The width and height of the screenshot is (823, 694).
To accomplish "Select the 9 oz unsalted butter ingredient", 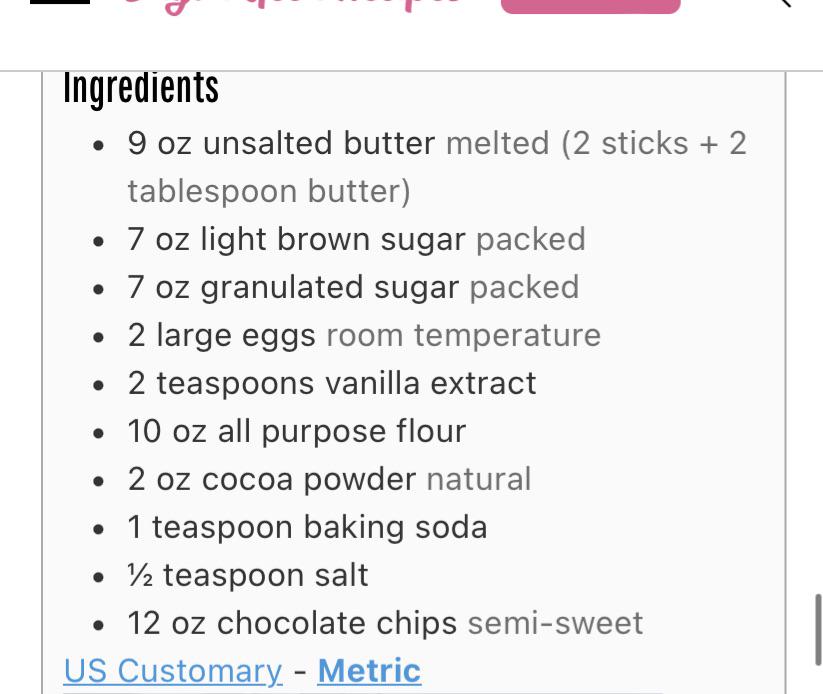I will (281, 143).
